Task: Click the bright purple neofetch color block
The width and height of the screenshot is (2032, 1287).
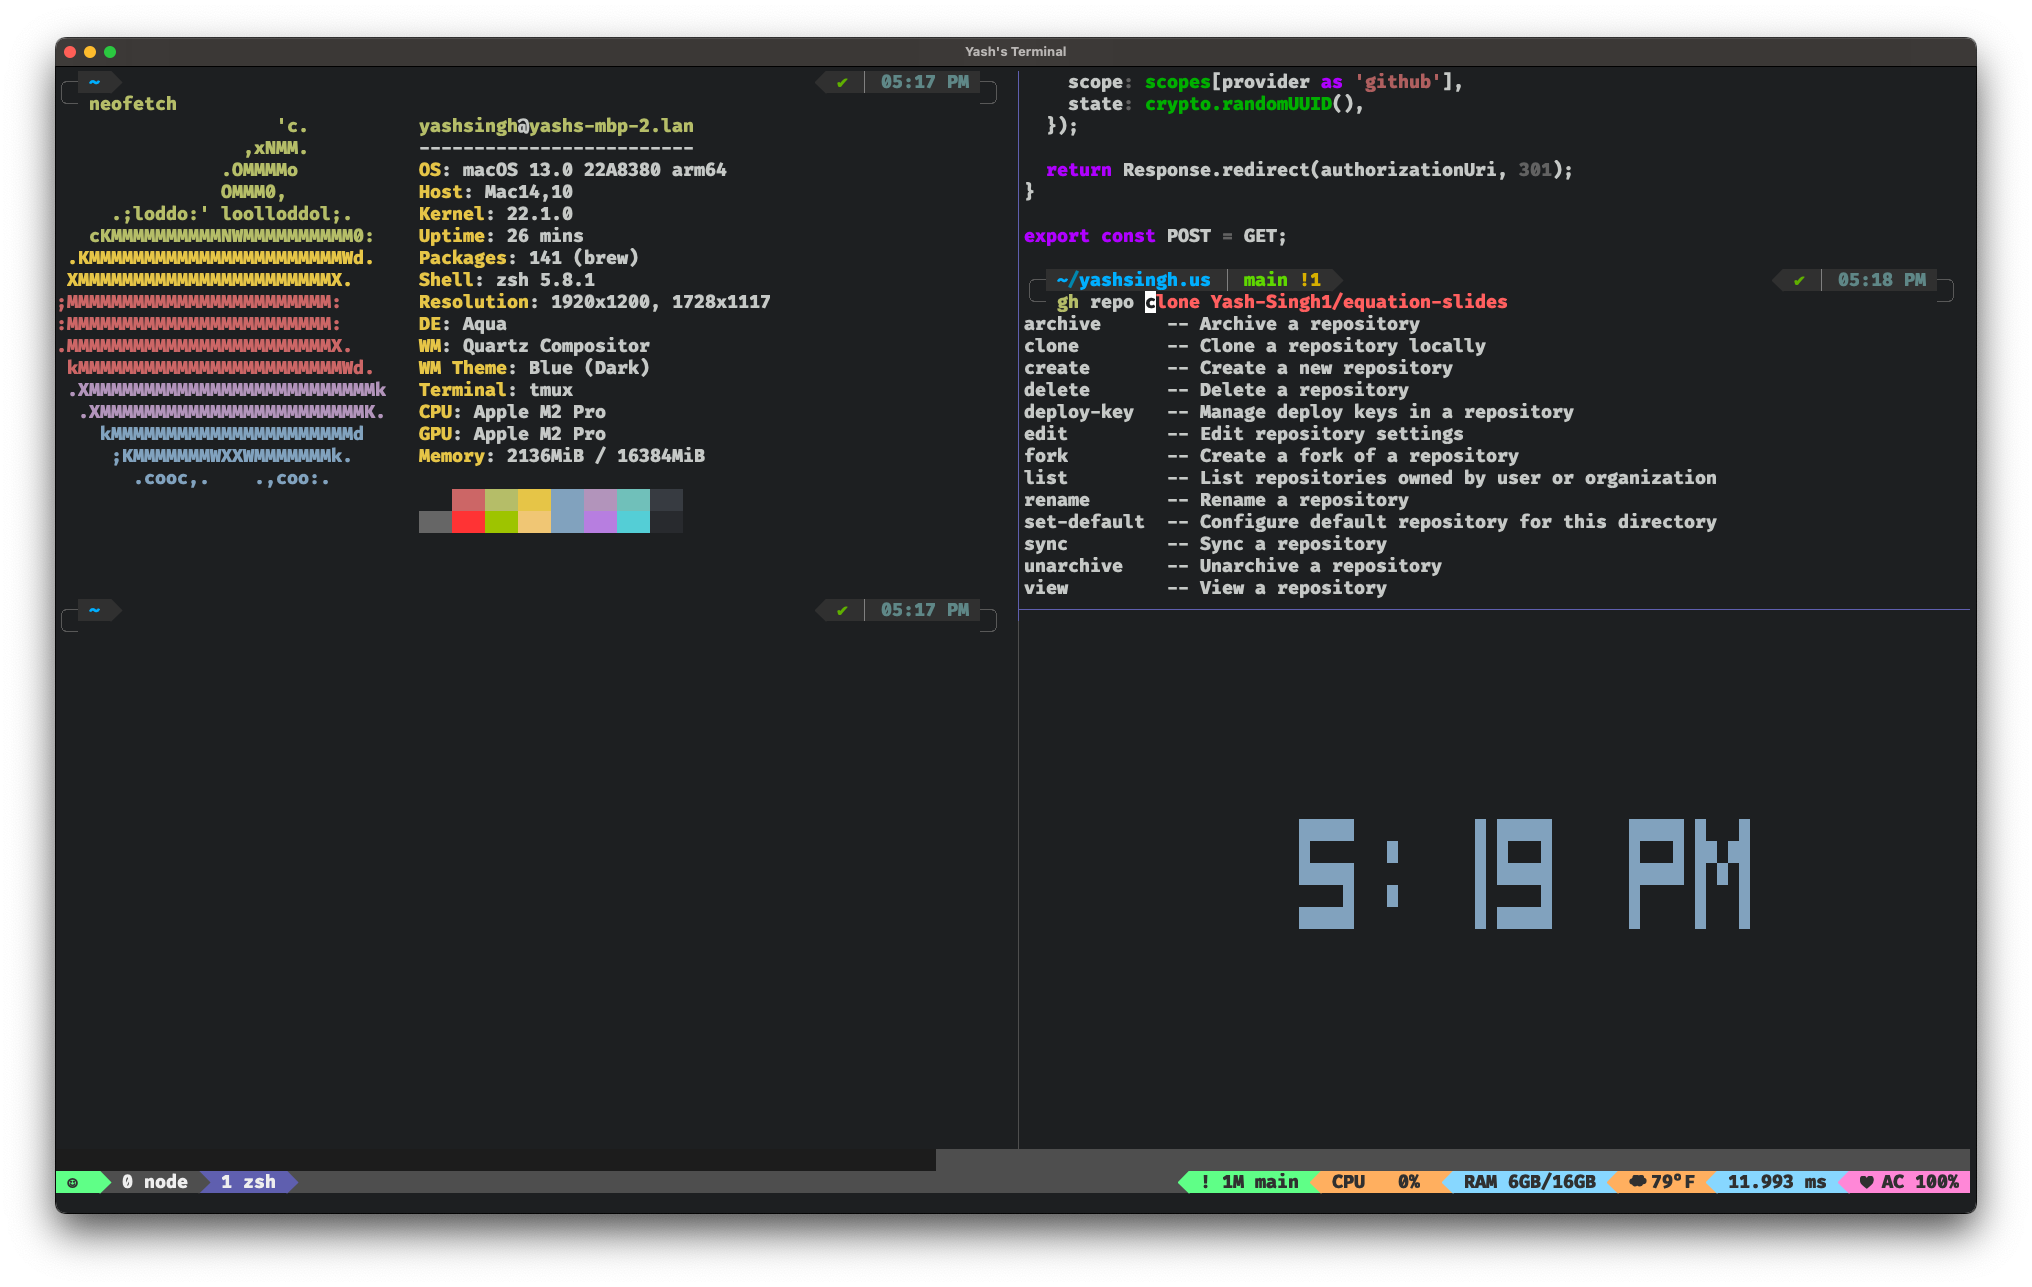Action: pyautogui.click(x=600, y=522)
